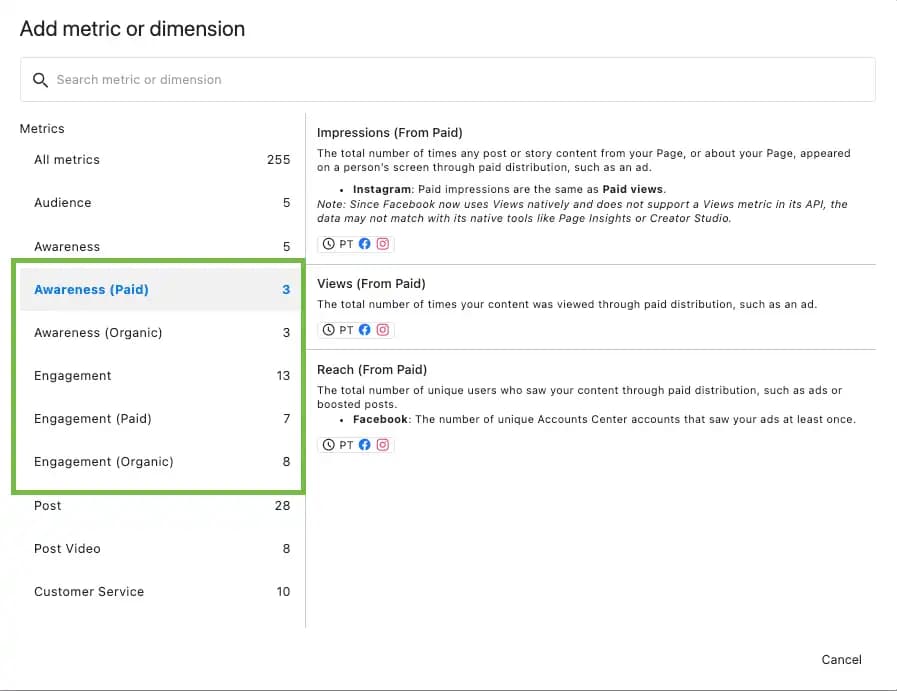Click the Cancel button
Viewport: 897px width, 691px height.
[841, 659]
